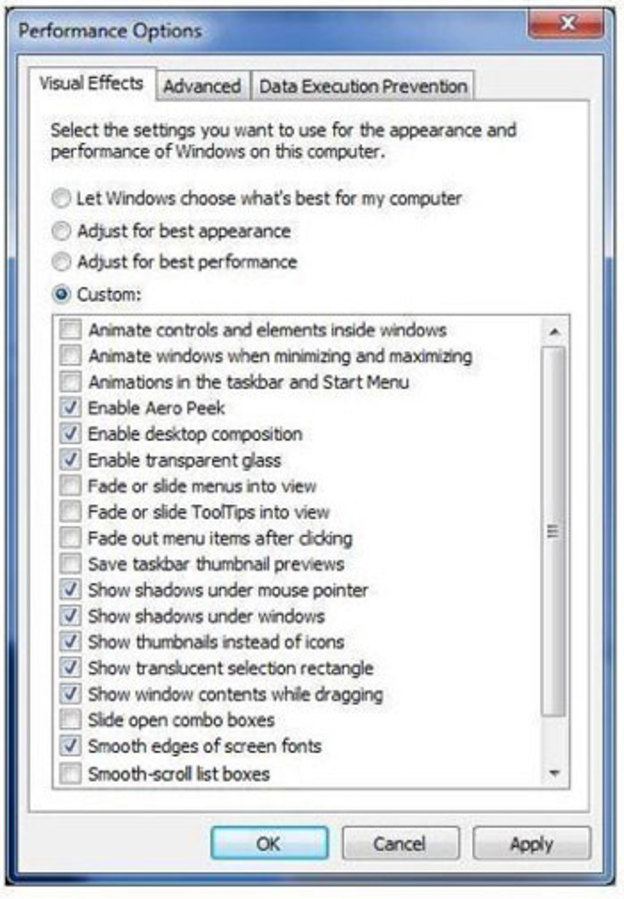Choose Adjust for best performance option
The image size is (624, 899).
(63, 262)
